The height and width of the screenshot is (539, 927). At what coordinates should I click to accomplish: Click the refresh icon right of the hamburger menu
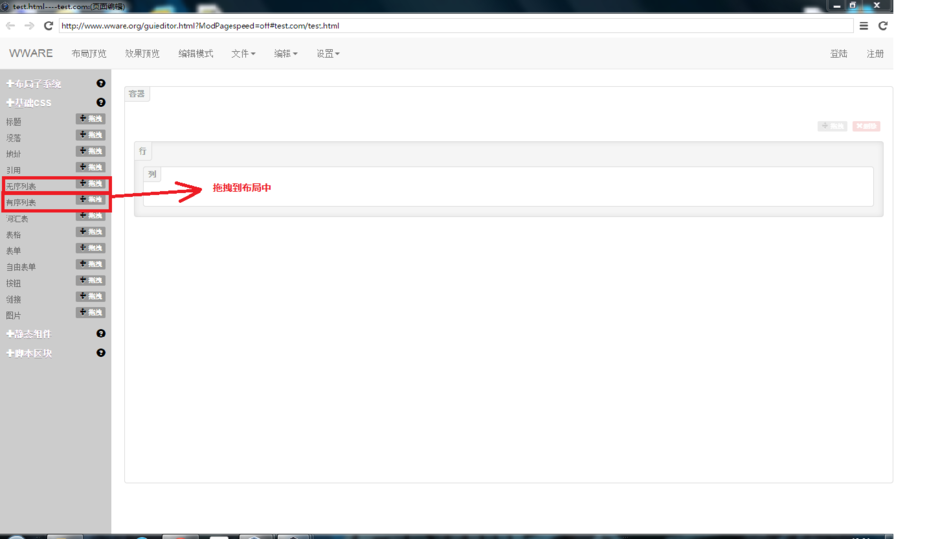(x=883, y=25)
